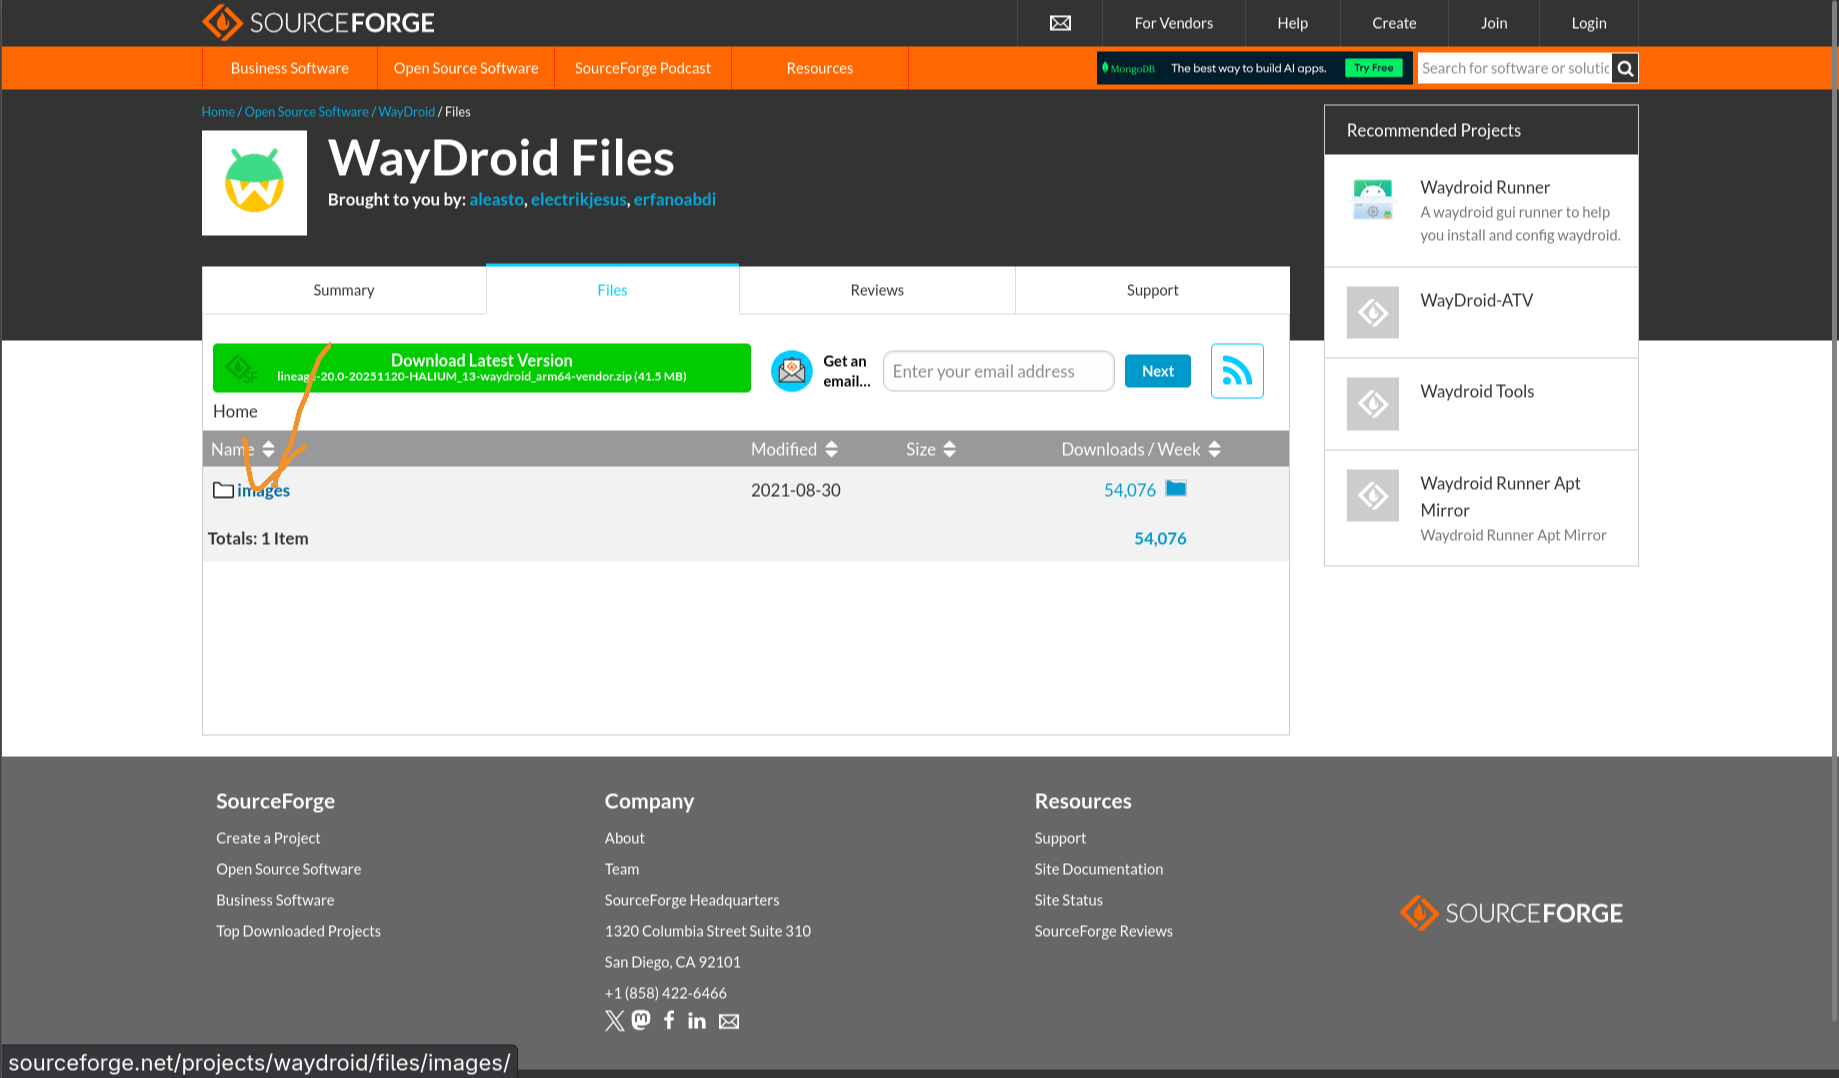The height and width of the screenshot is (1078, 1839).
Task: Click the Mastodon icon in footer
Action: (x=641, y=1020)
